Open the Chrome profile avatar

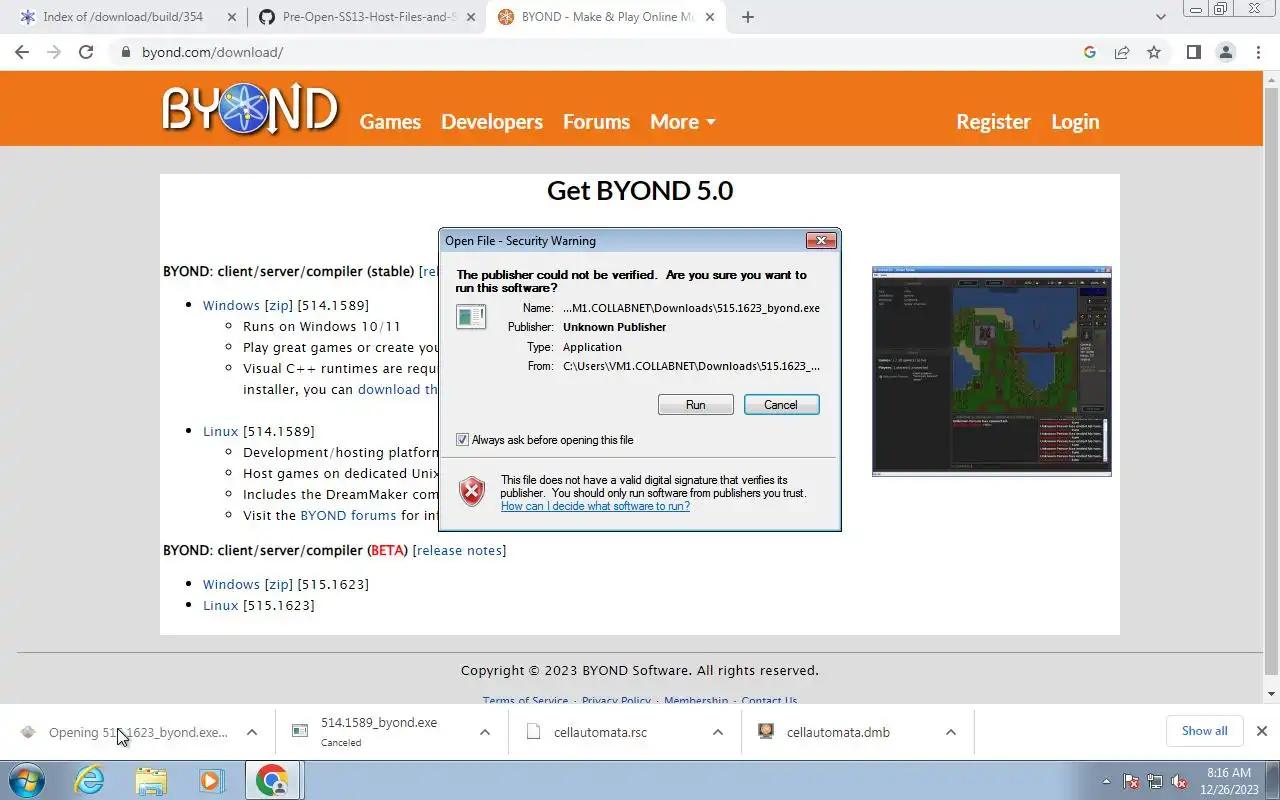tap(1226, 52)
